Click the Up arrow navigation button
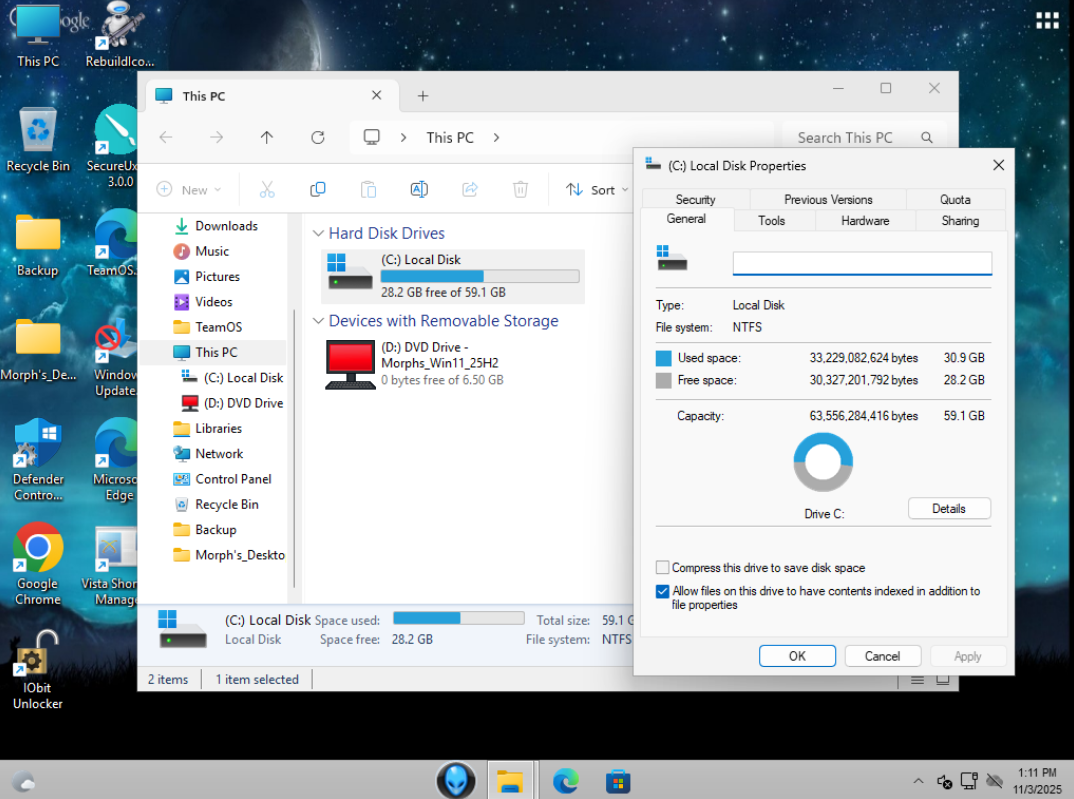The height and width of the screenshot is (799, 1074). [x=267, y=138]
